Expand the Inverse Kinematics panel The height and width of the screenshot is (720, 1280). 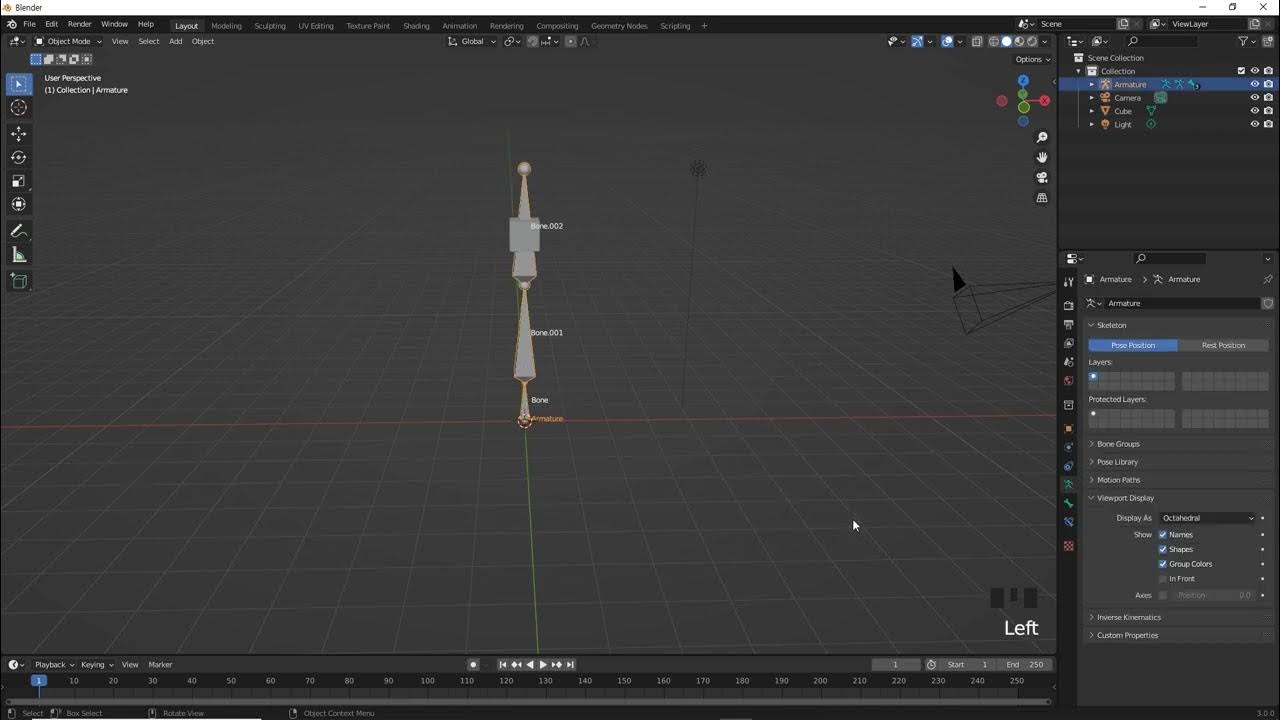point(1128,617)
